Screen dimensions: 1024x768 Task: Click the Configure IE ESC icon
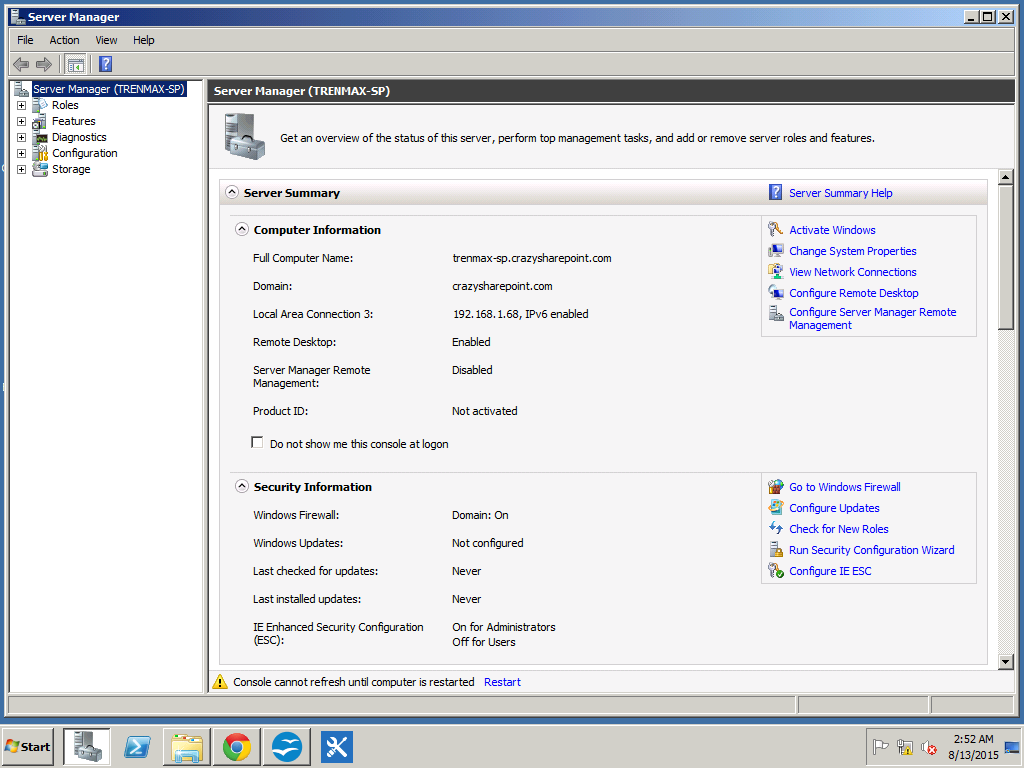(775, 570)
